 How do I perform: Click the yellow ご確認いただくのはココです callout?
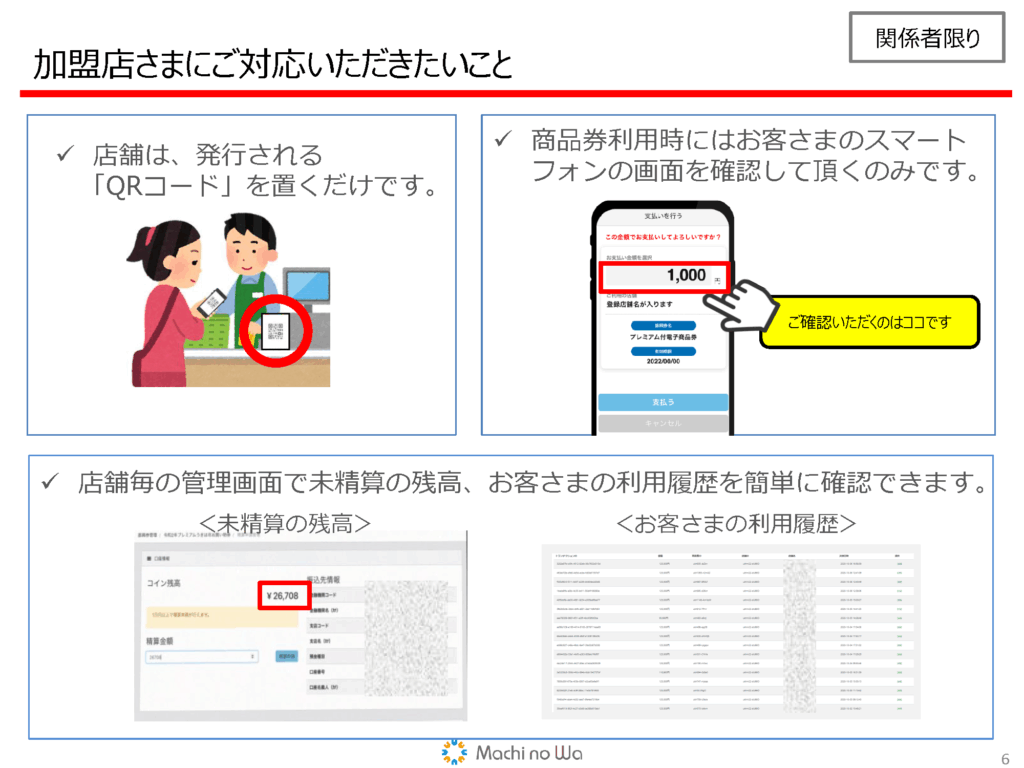(866, 322)
